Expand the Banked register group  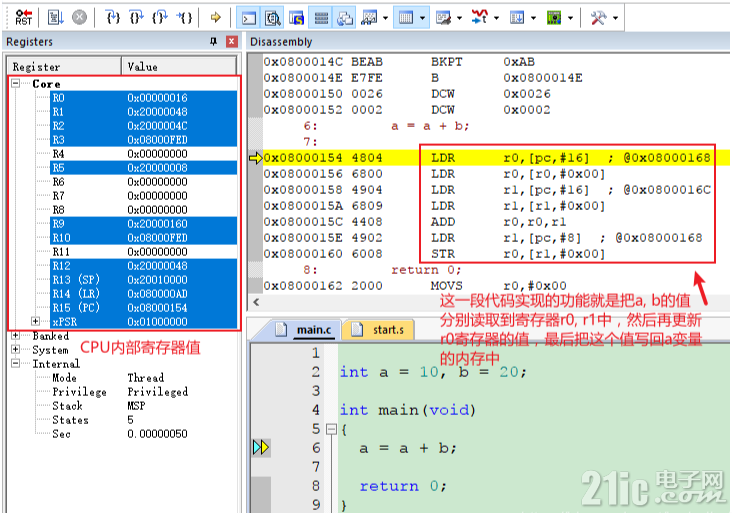(15, 335)
